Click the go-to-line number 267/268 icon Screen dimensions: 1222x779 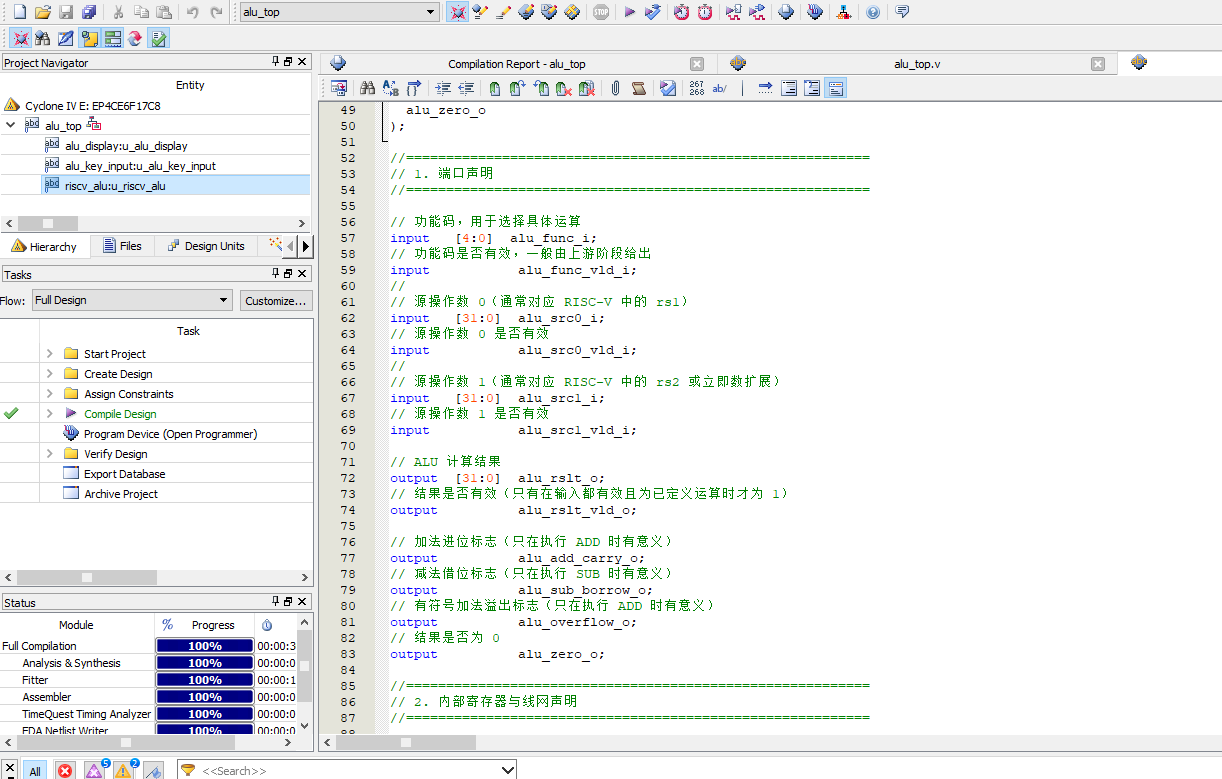[697, 88]
